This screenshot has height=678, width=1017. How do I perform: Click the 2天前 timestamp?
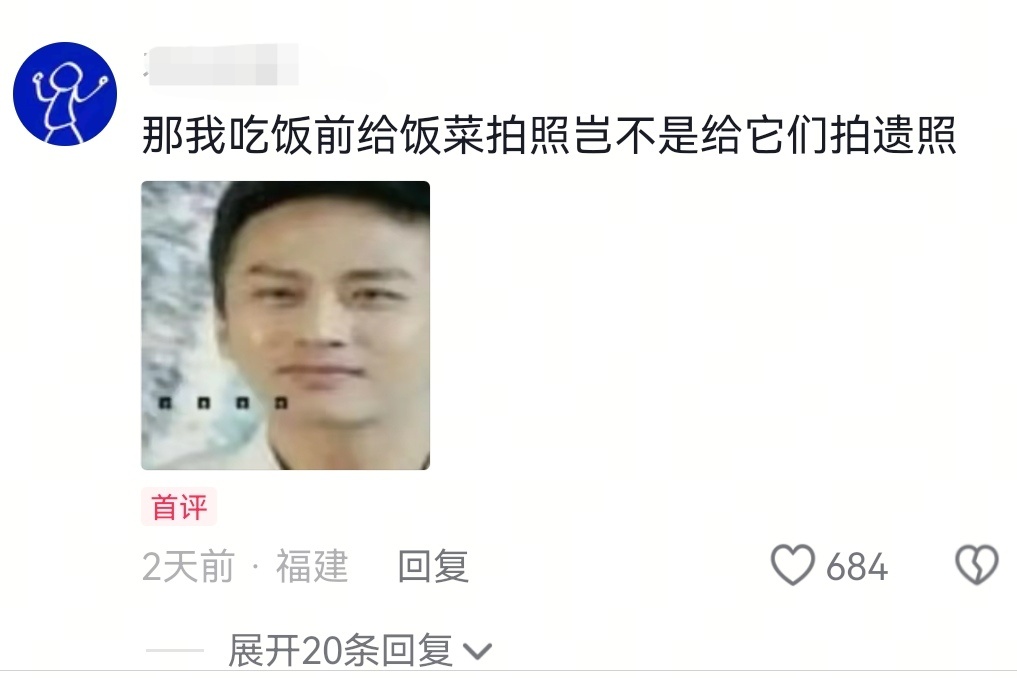coord(188,566)
